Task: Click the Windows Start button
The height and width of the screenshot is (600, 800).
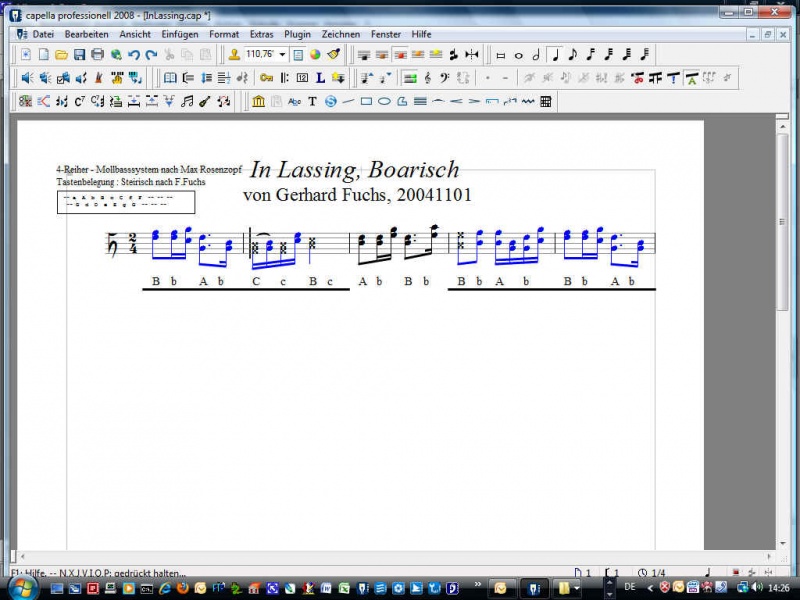Action: click(20, 587)
